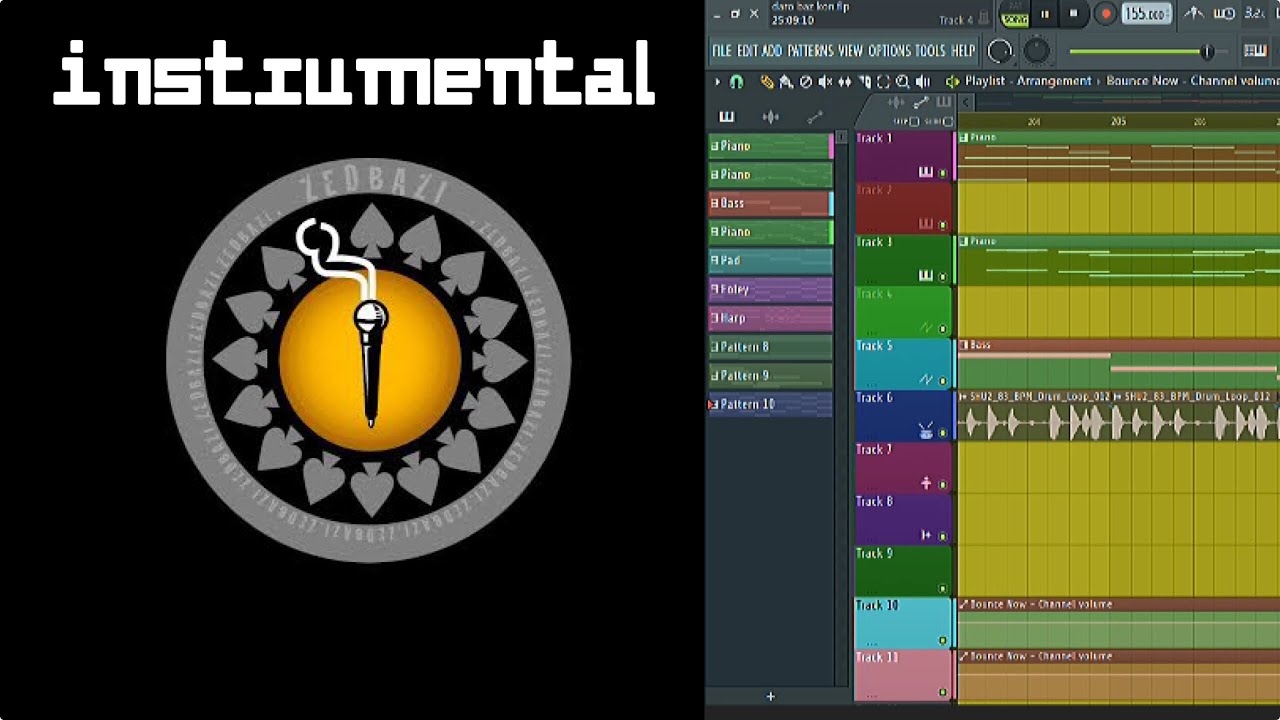Mute Track 3 using its green dot

(x=943, y=277)
